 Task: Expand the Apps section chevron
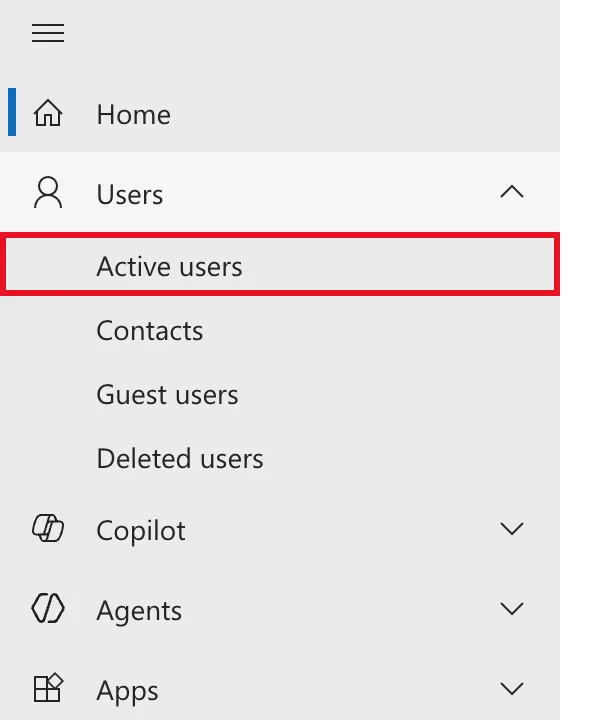point(511,688)
